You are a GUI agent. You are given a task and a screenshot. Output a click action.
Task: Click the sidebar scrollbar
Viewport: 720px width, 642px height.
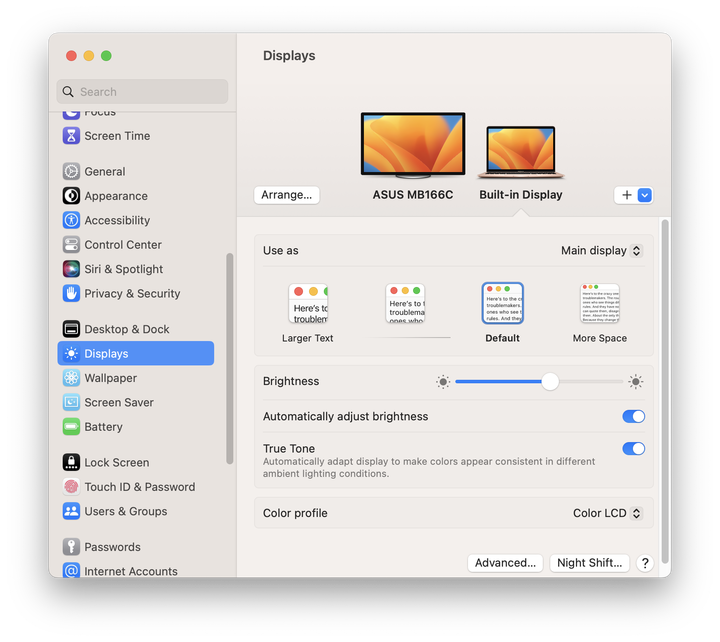[230, 359]
